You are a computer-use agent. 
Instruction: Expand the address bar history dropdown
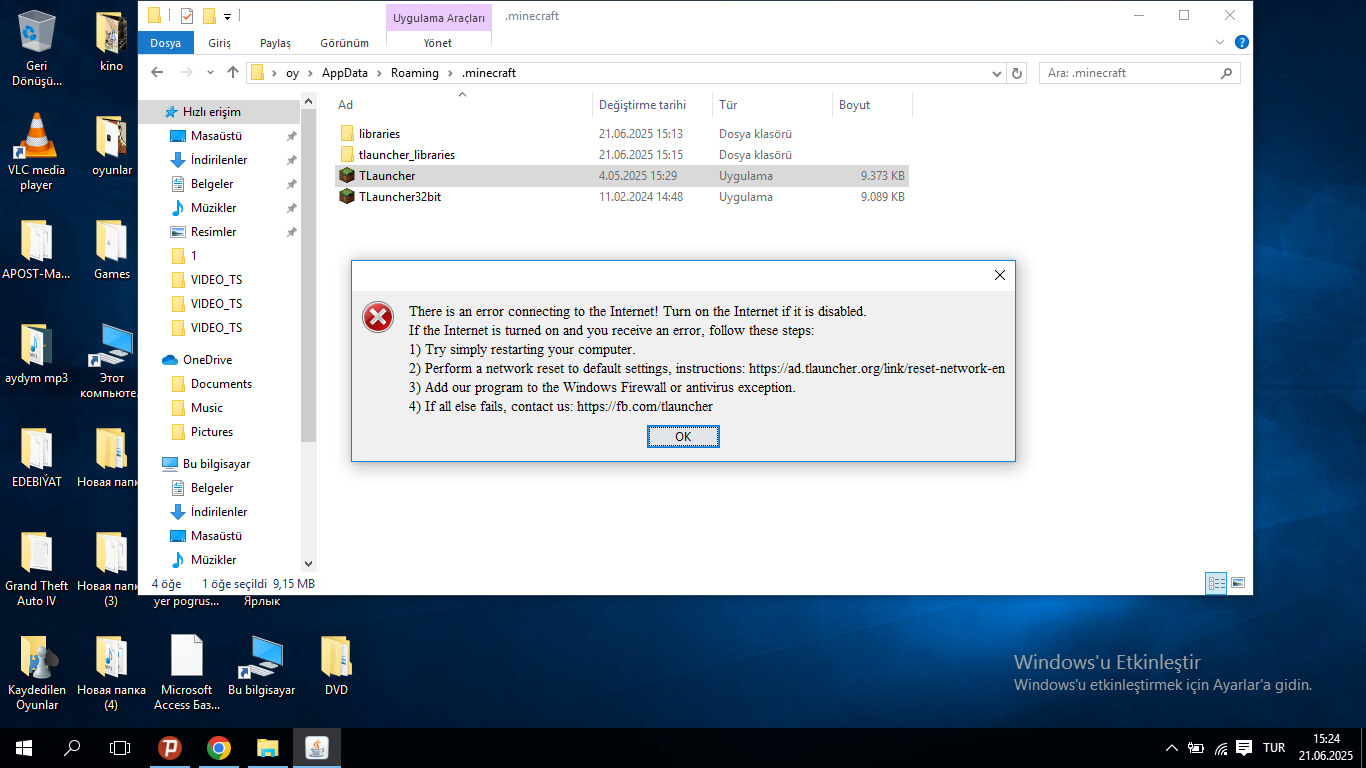point(997,73)
